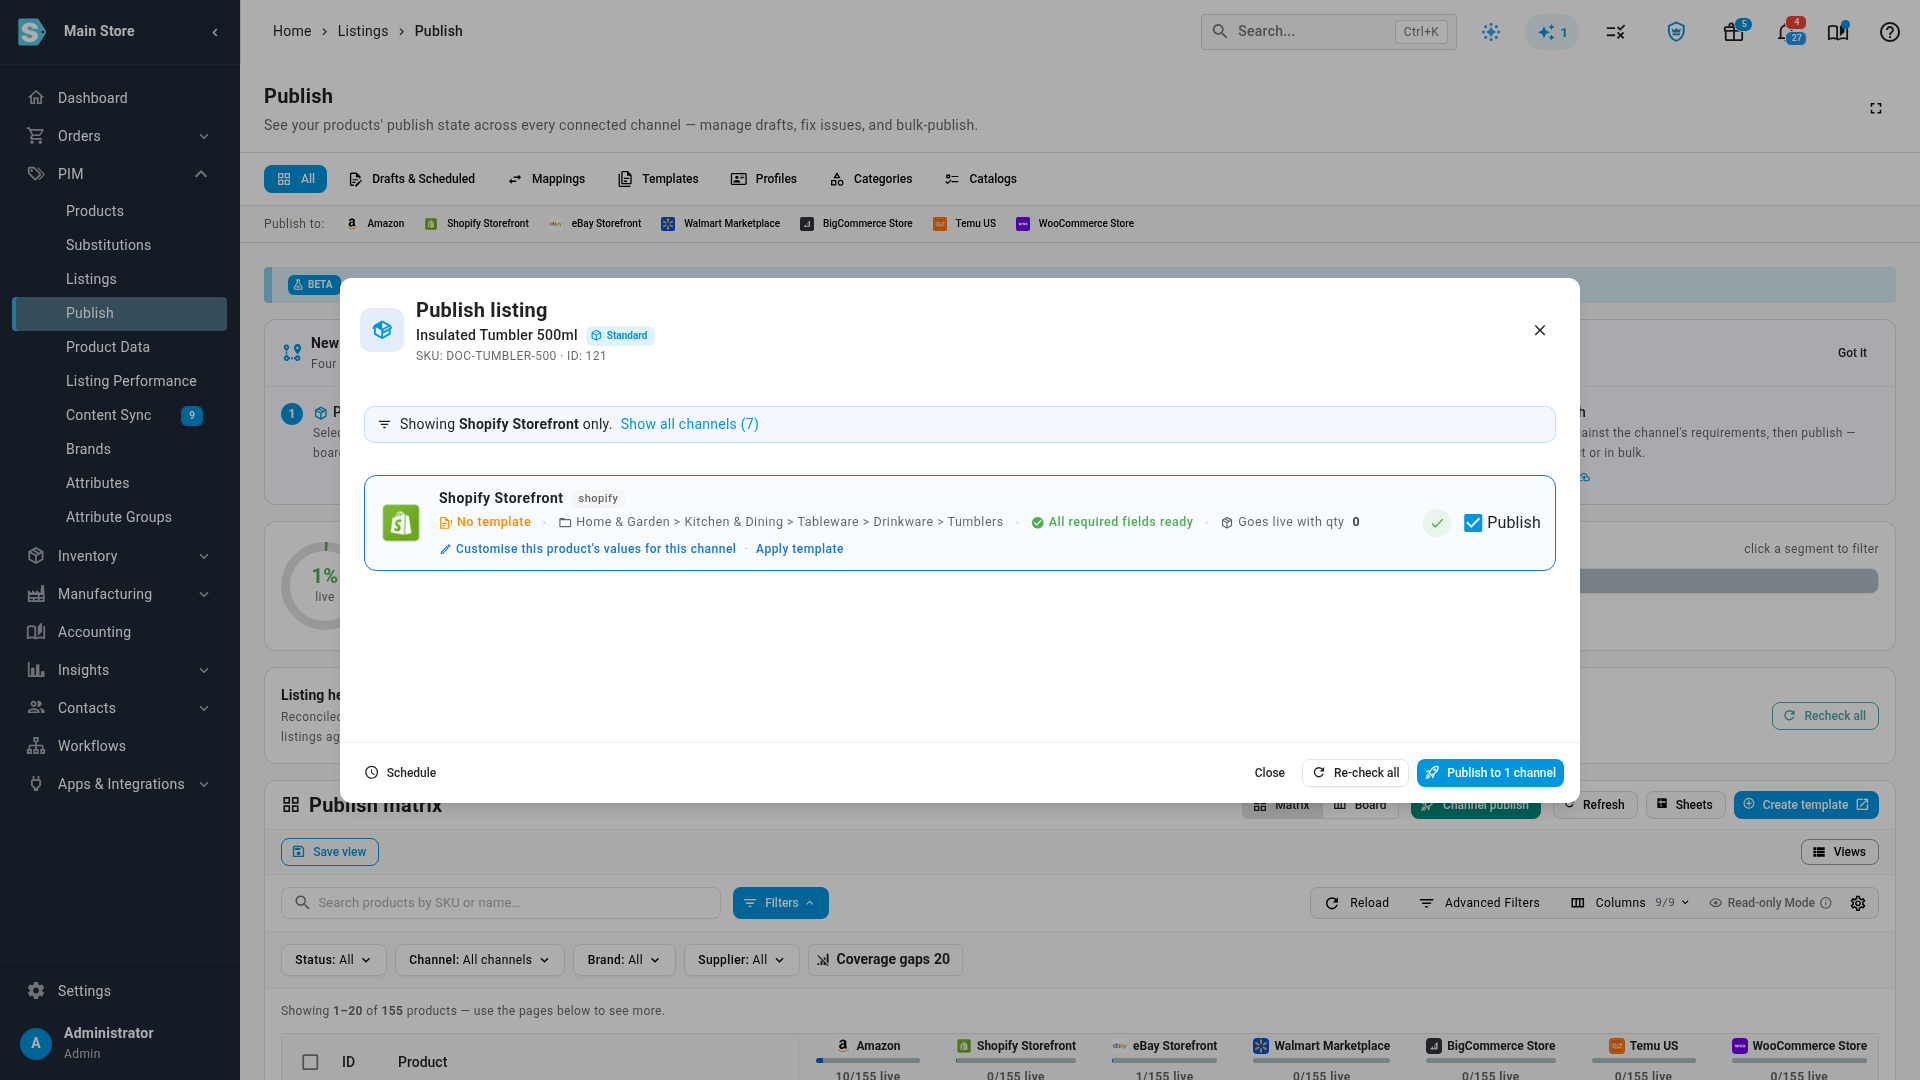Expand the Inventory menu

tap(120, 556)
